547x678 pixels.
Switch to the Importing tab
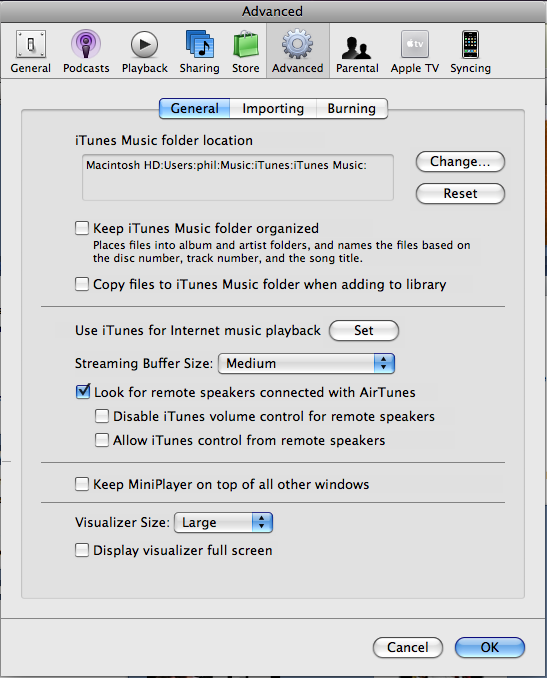click(x=273, y=108)
